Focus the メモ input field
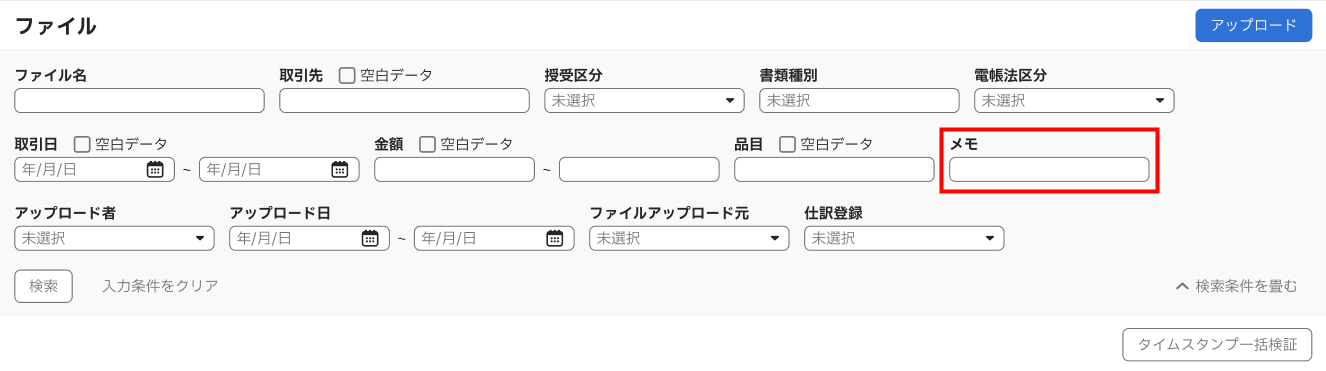 click(x=1049, y=169)
